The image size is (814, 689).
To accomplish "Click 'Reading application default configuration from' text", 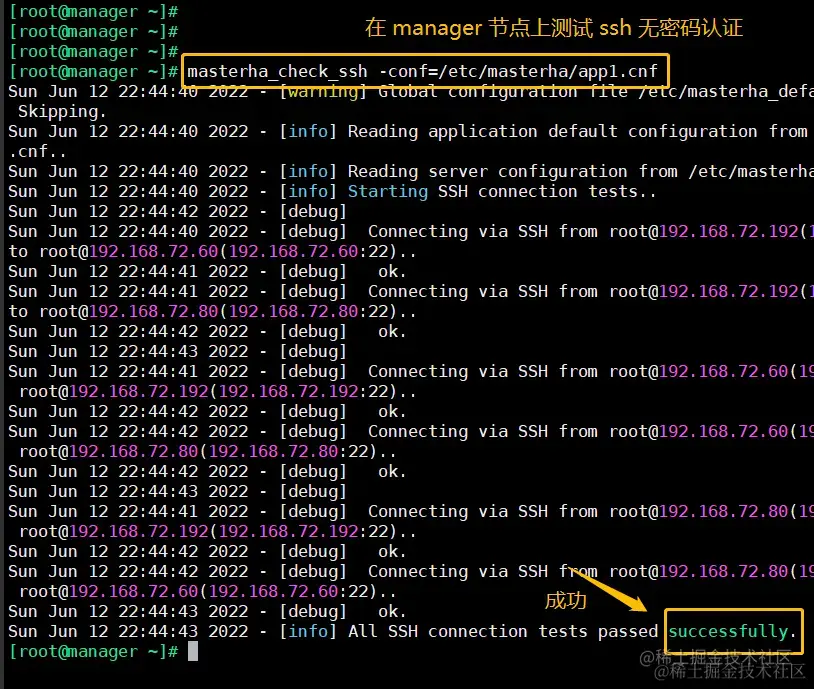I will (577, 131).
